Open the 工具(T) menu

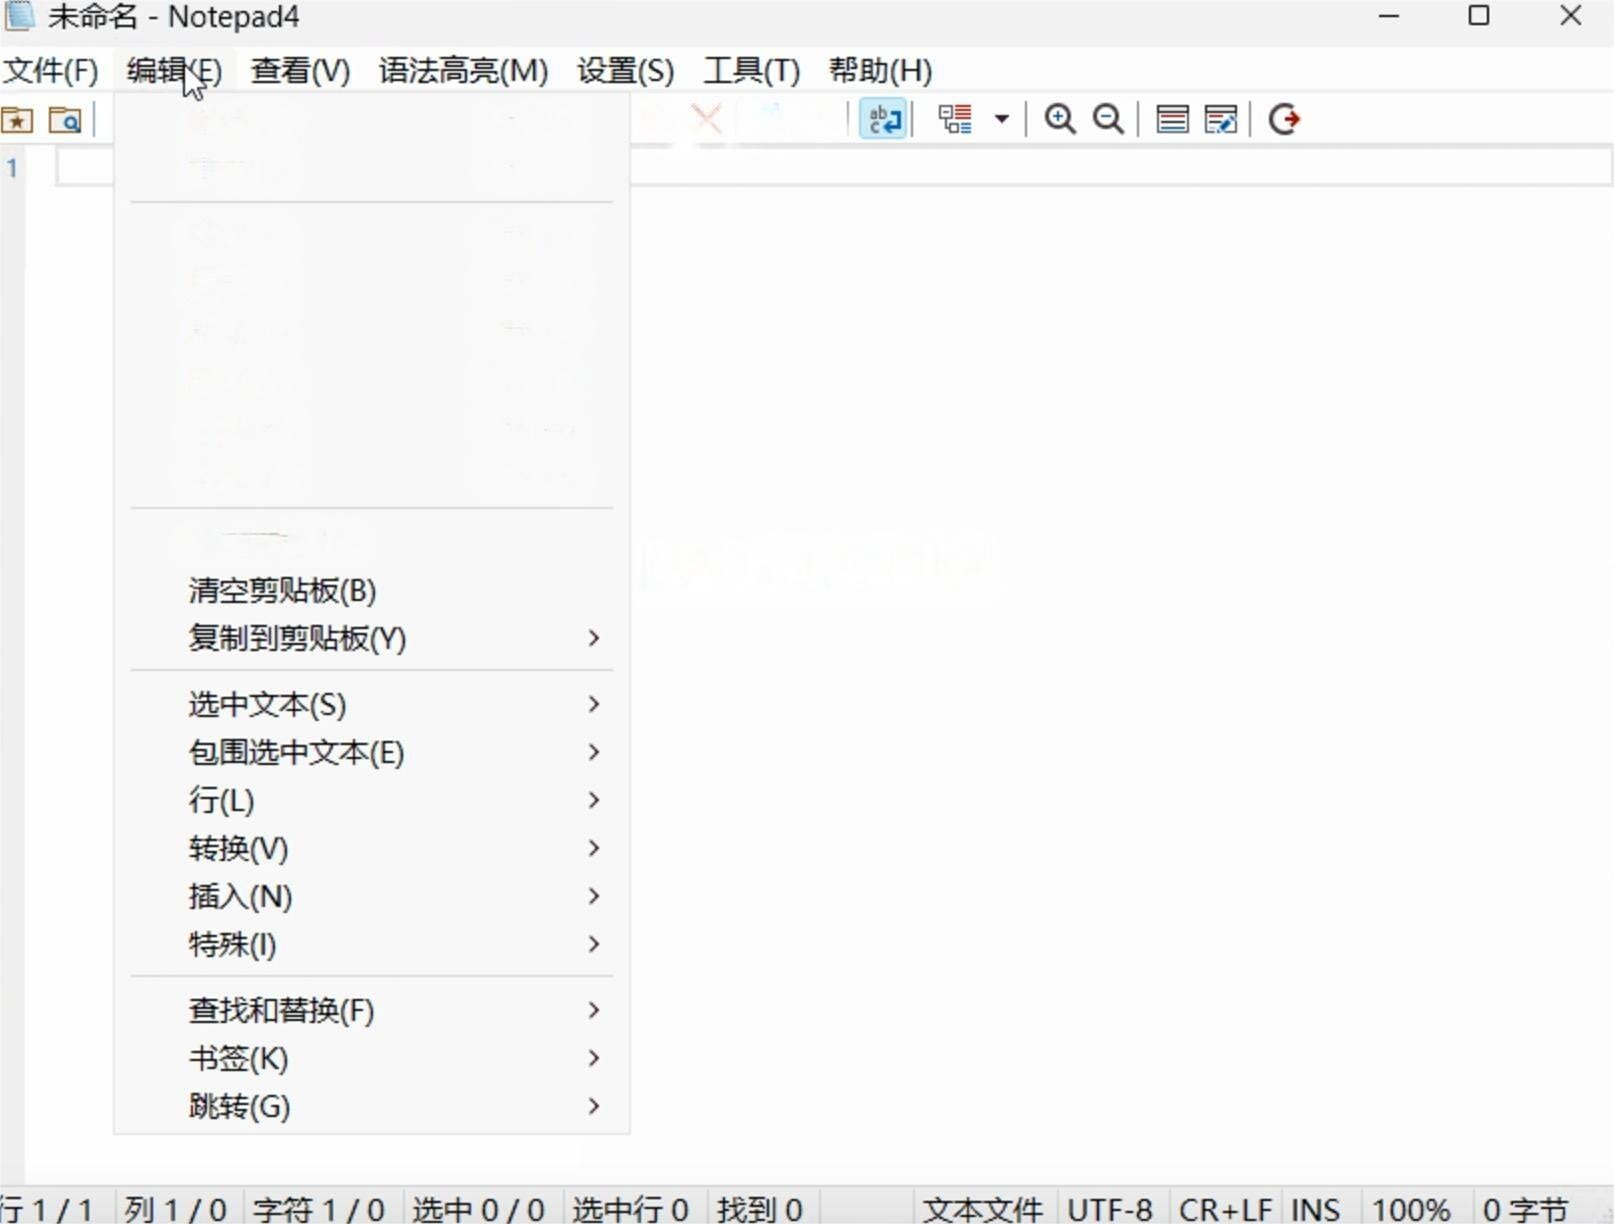(x=752, y=71)
